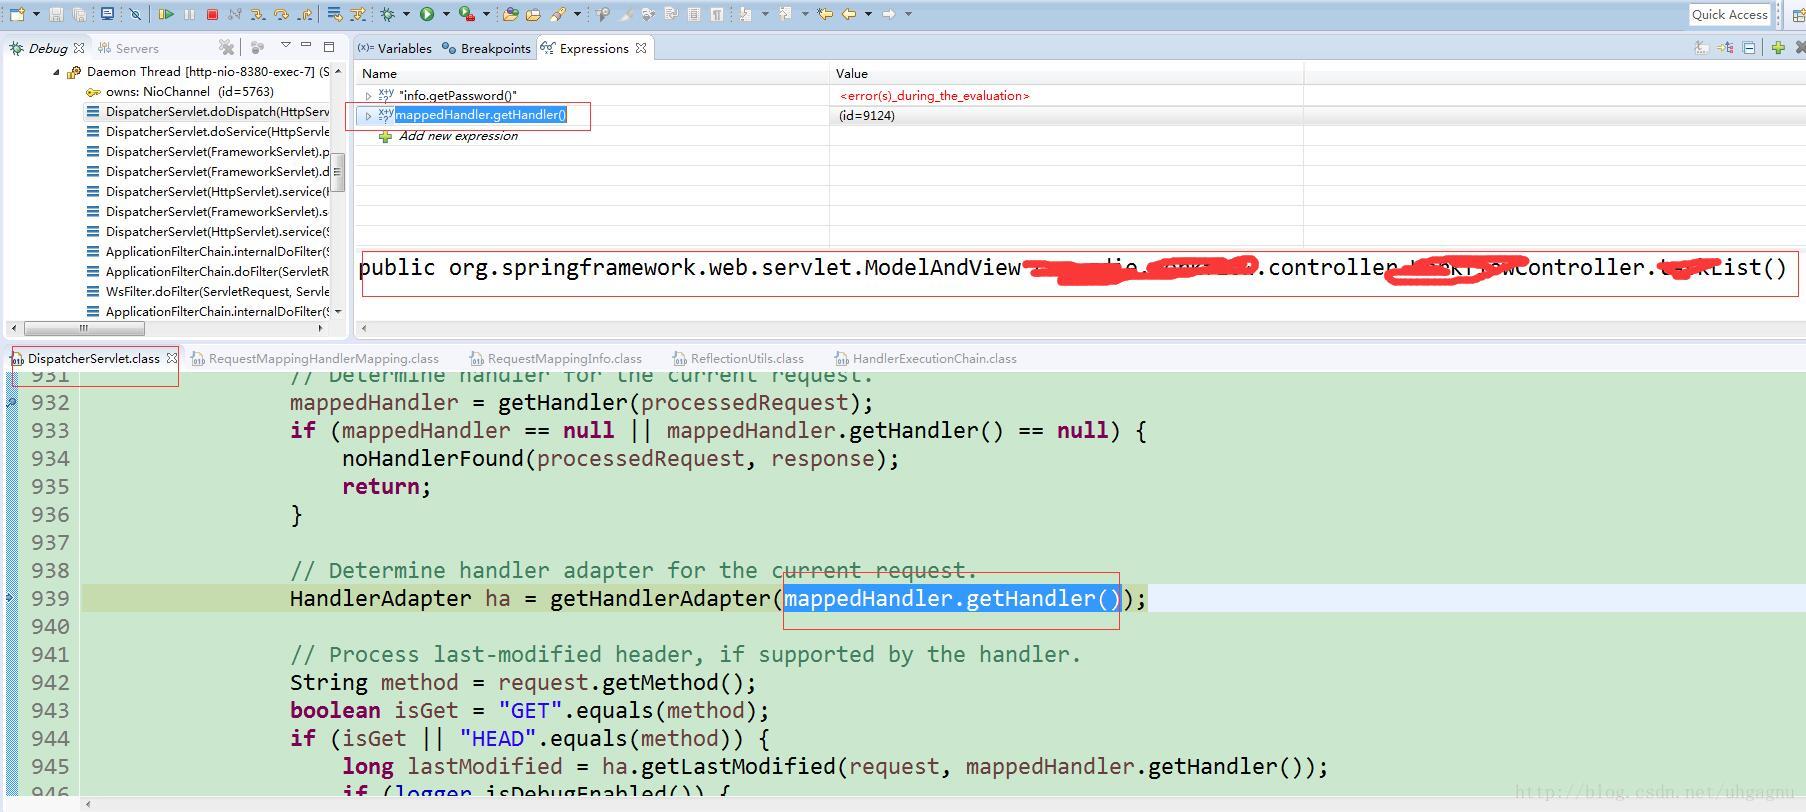
Task: Toggle Use Step Filters icon
Action: pyautogui.click(x=357, y=14)
